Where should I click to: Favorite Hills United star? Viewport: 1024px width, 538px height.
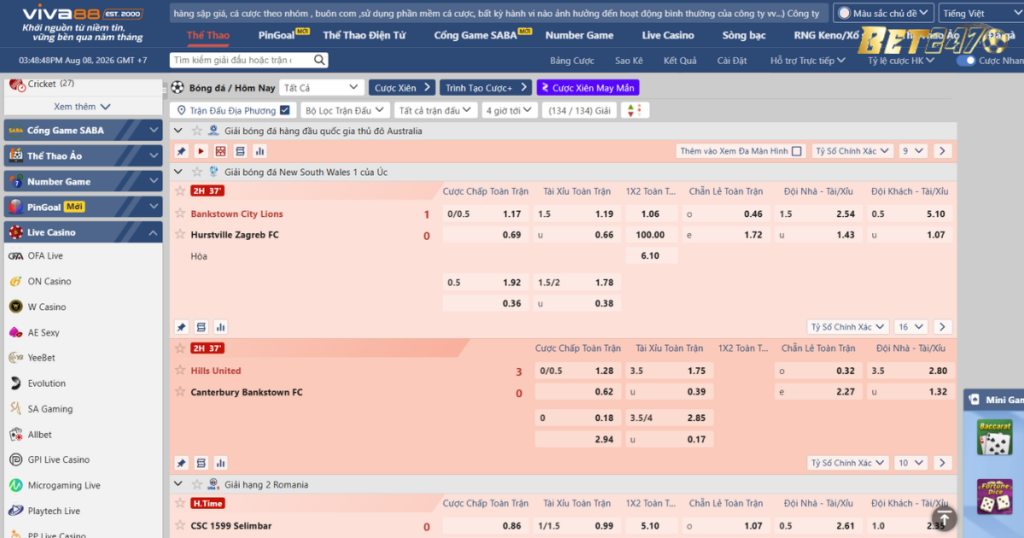(x=180, y=370)
